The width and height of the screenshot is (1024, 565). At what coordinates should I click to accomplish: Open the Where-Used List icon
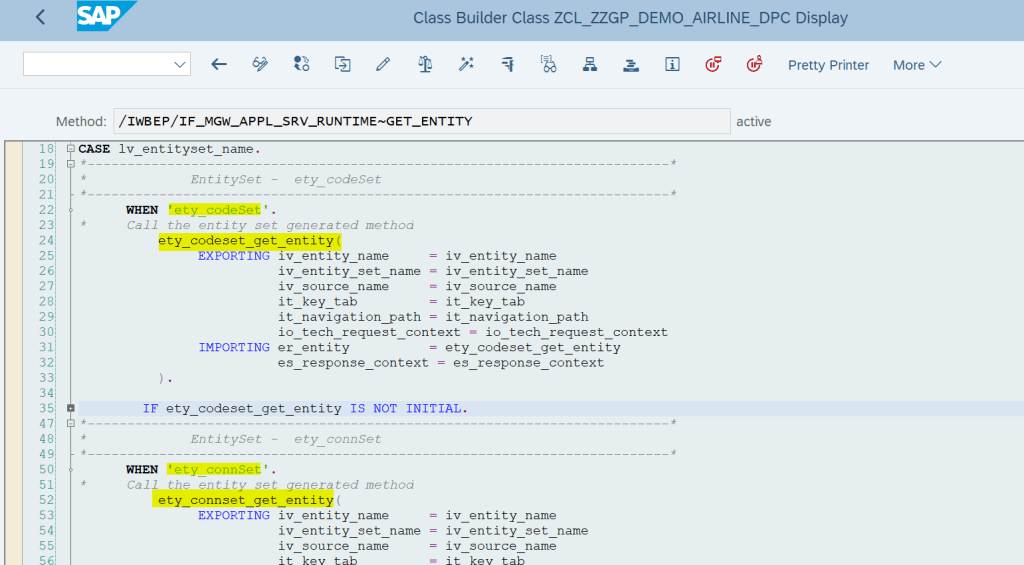coord(507,64)
